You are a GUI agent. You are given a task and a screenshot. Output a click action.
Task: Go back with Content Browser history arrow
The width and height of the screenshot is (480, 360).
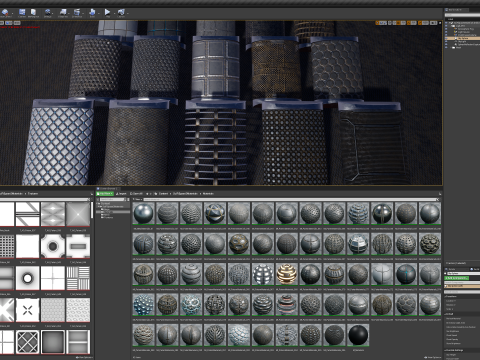pos(147,194)
